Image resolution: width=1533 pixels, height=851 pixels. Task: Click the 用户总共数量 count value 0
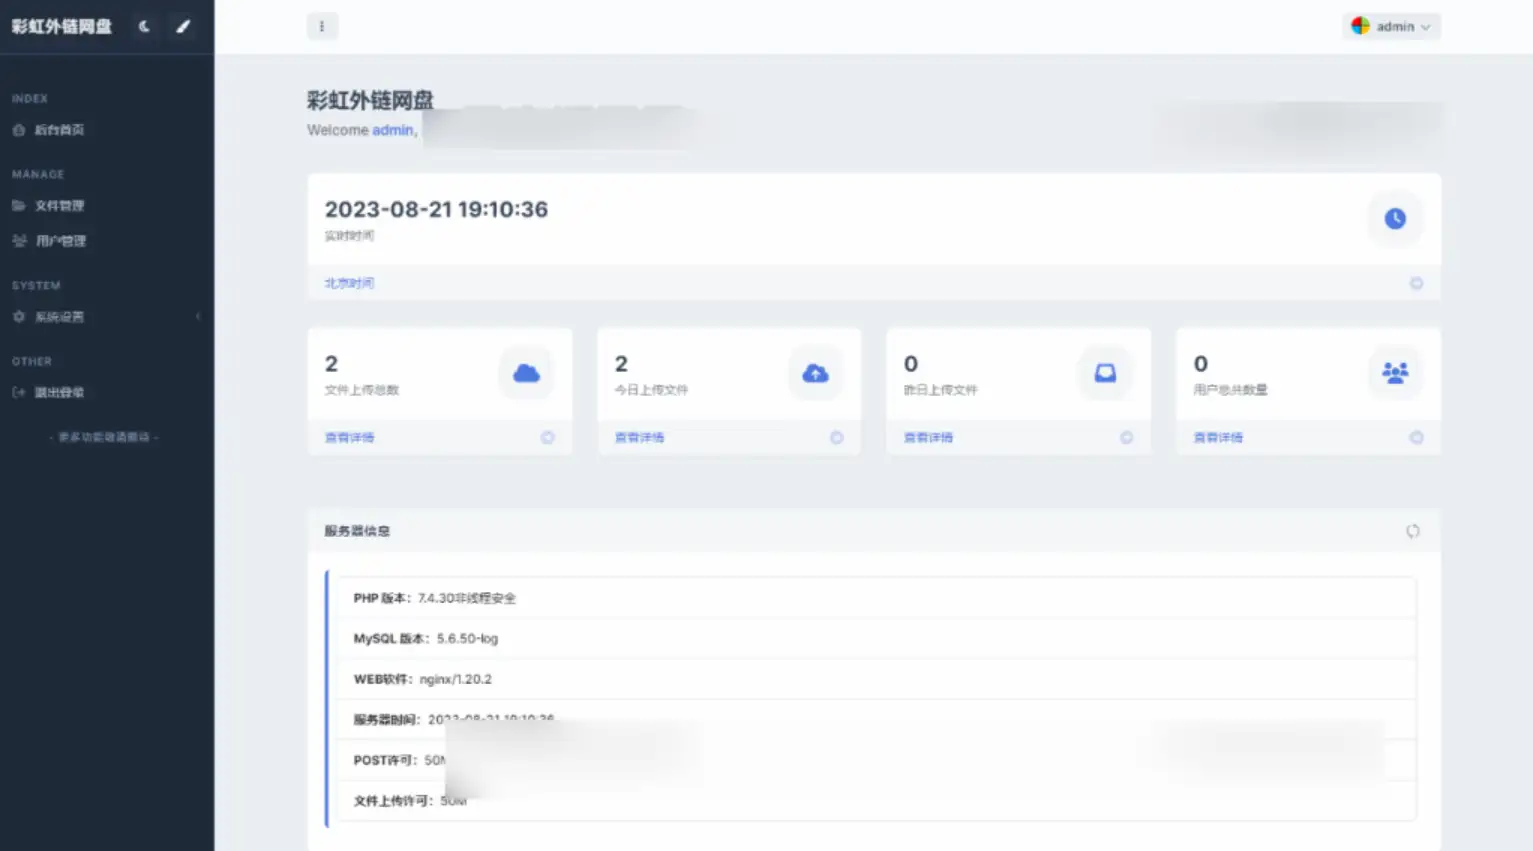tap(1200, 364)
